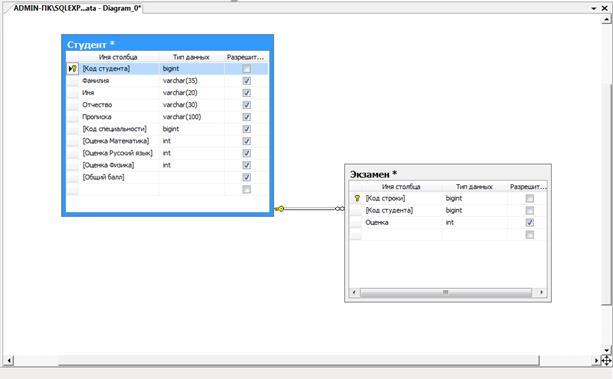613x379 pixels.
Task: Click varchar(100) data type cell
Action: point(192,117)
